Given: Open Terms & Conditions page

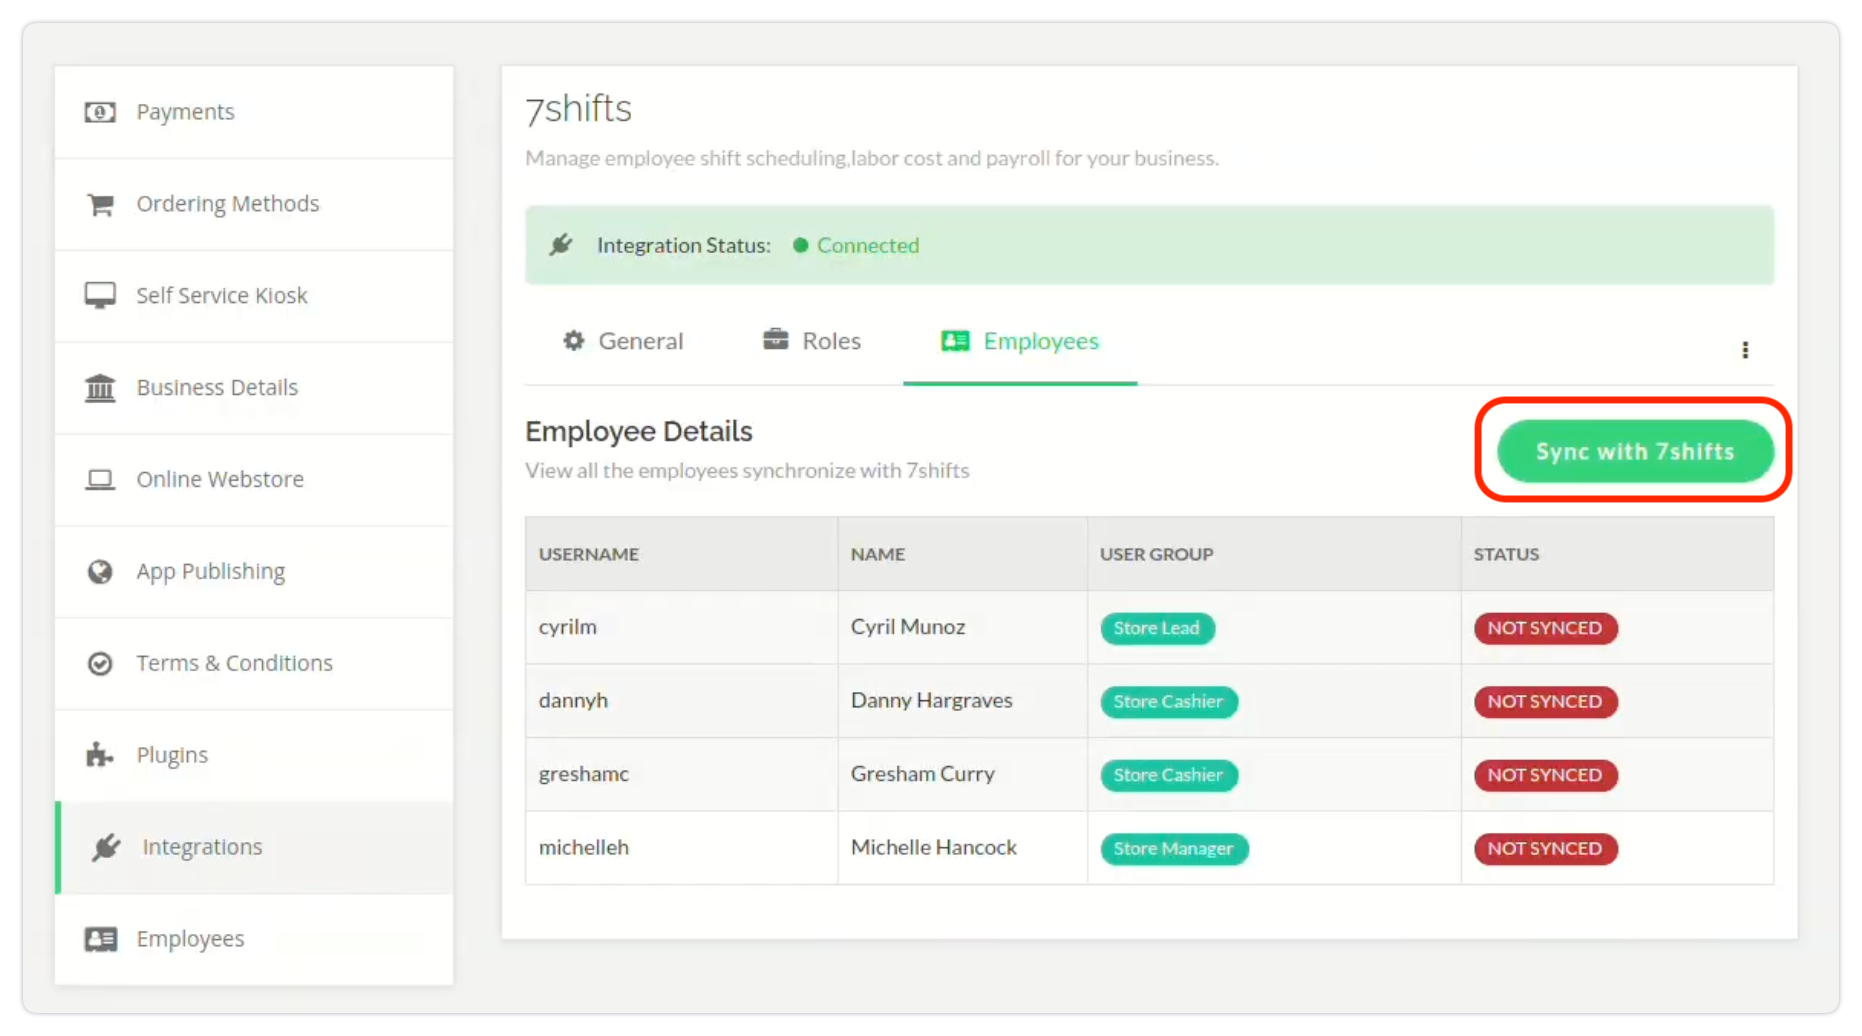Looking at the screenshot, I should click(254, 664).
